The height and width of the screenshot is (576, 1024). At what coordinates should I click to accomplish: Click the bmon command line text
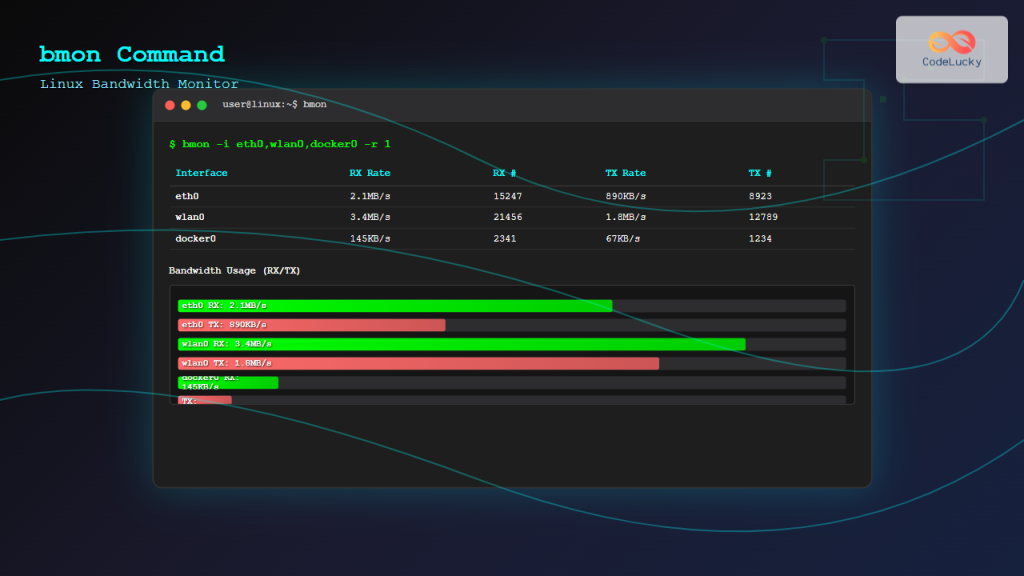(x=280, y=143)
